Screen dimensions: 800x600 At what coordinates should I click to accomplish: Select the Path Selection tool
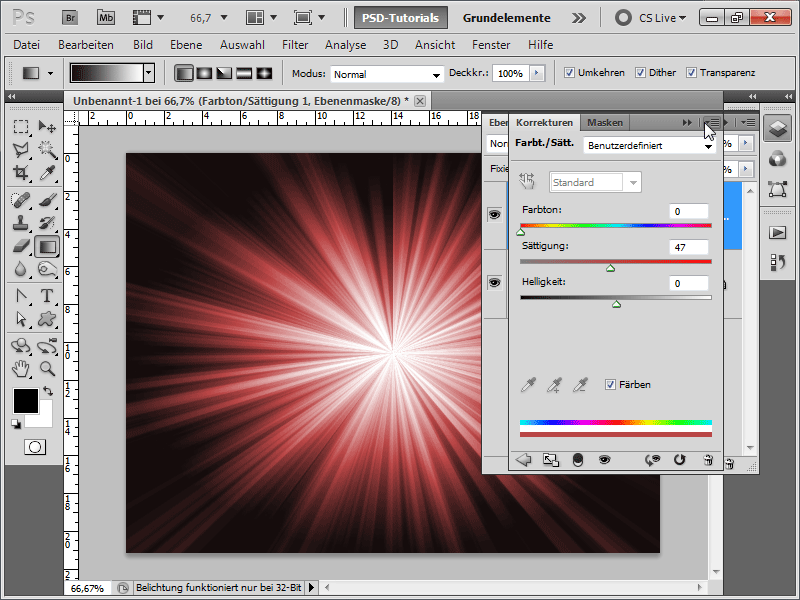pos(21,319)
